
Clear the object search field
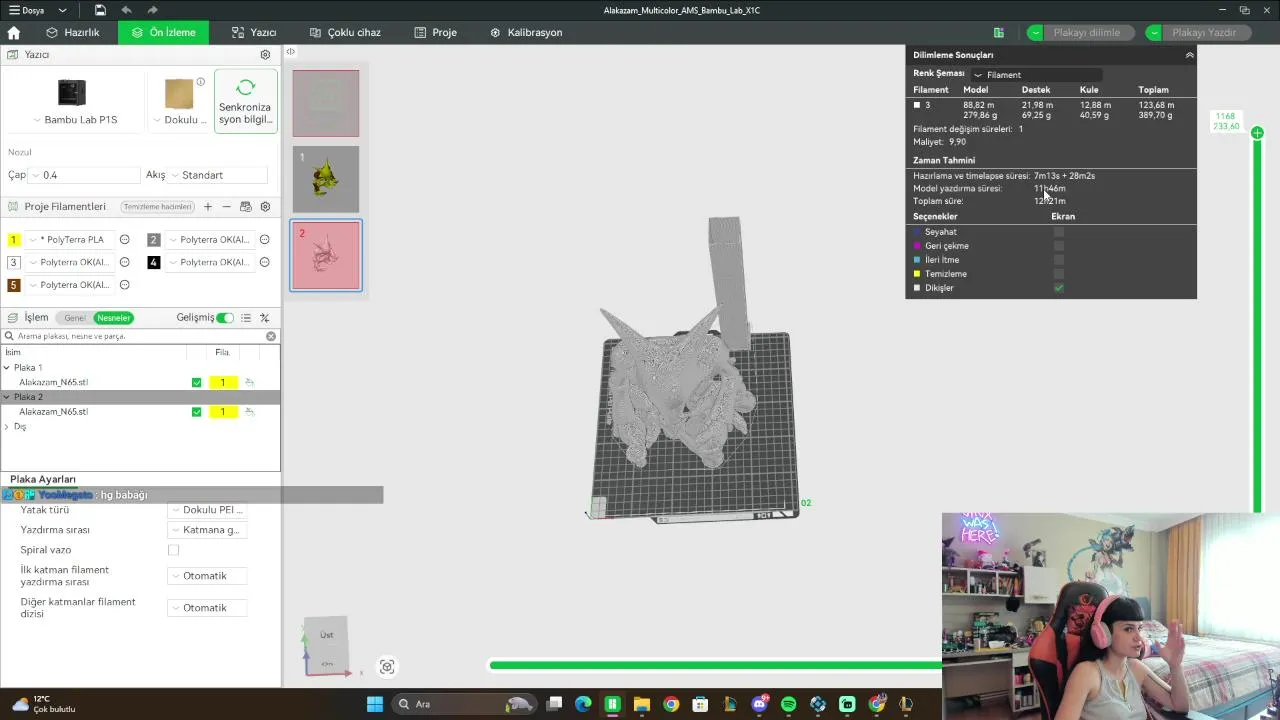[271, 336]
